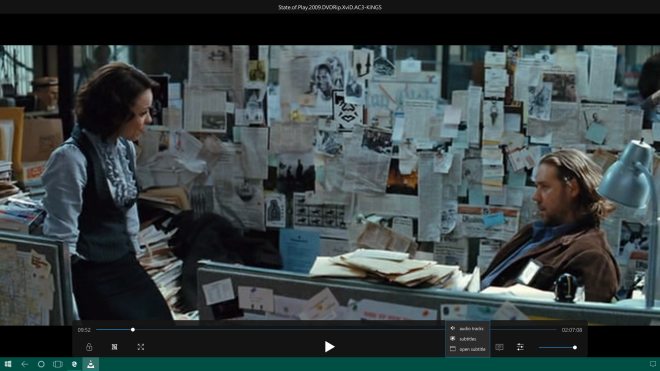This screenshot has height=371, width=660.
Task: Click the audio tracks speaker icon
Action: click(x=452, y=328)
